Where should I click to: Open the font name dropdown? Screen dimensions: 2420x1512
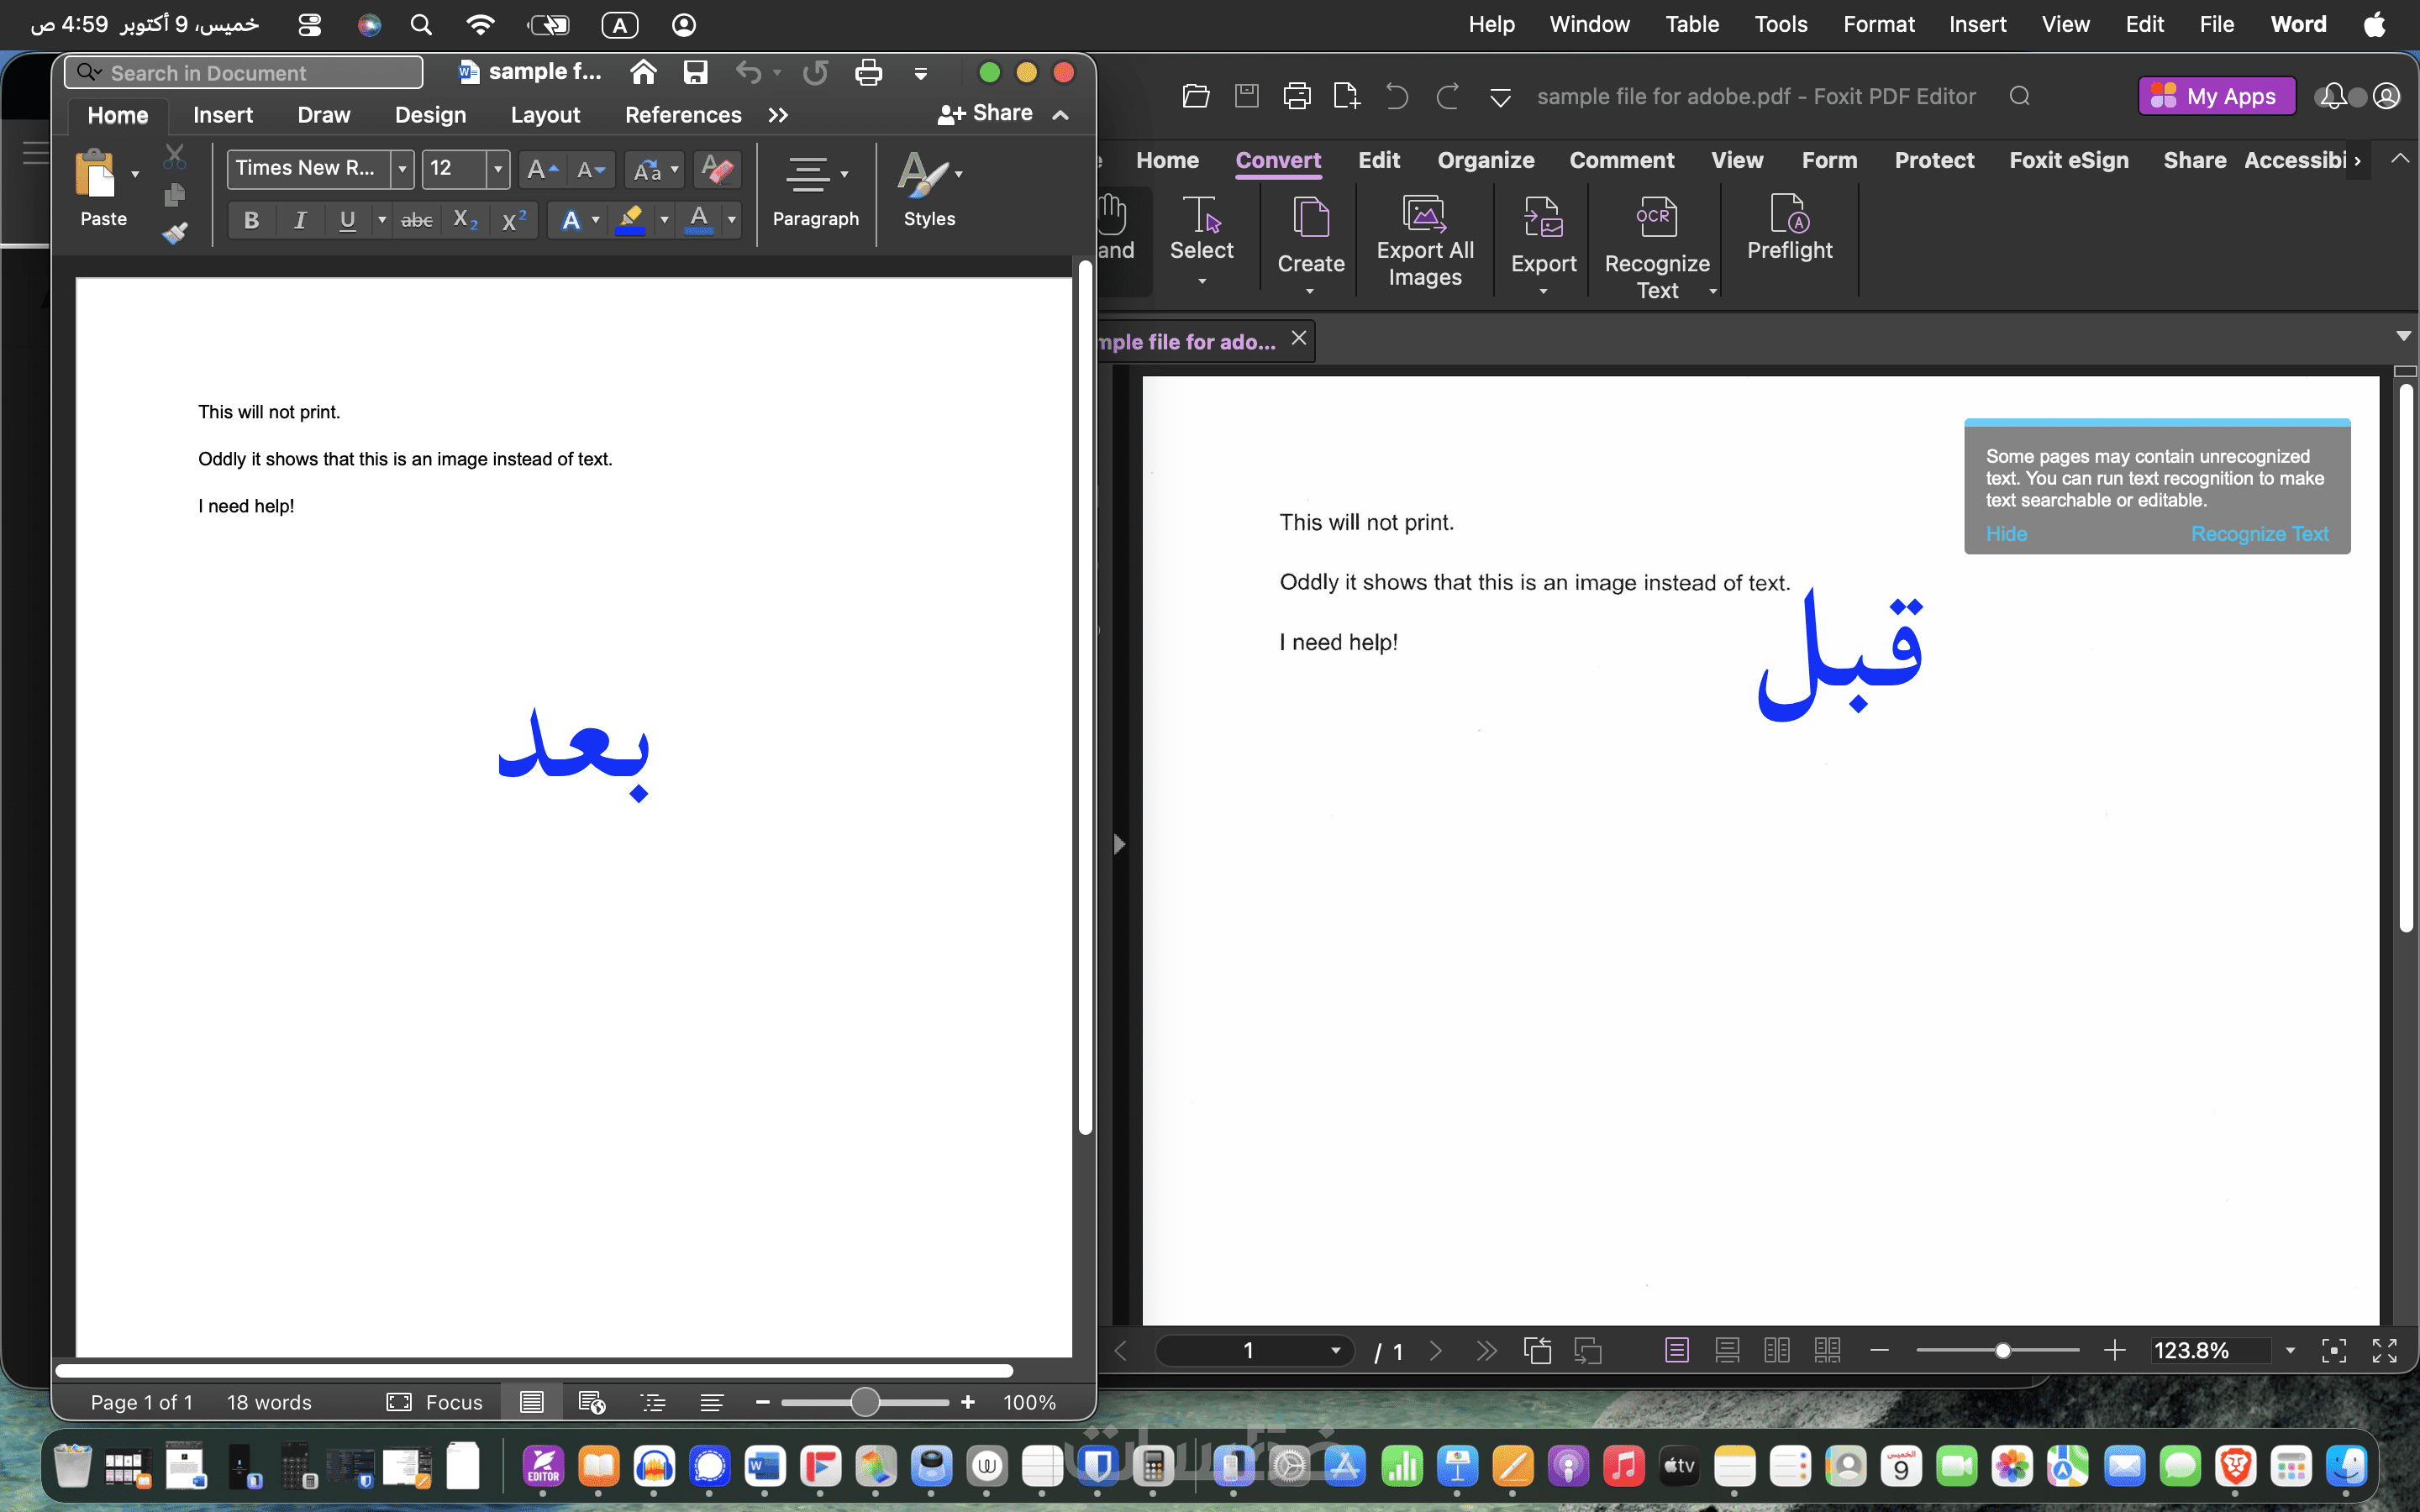click(402, 169)
